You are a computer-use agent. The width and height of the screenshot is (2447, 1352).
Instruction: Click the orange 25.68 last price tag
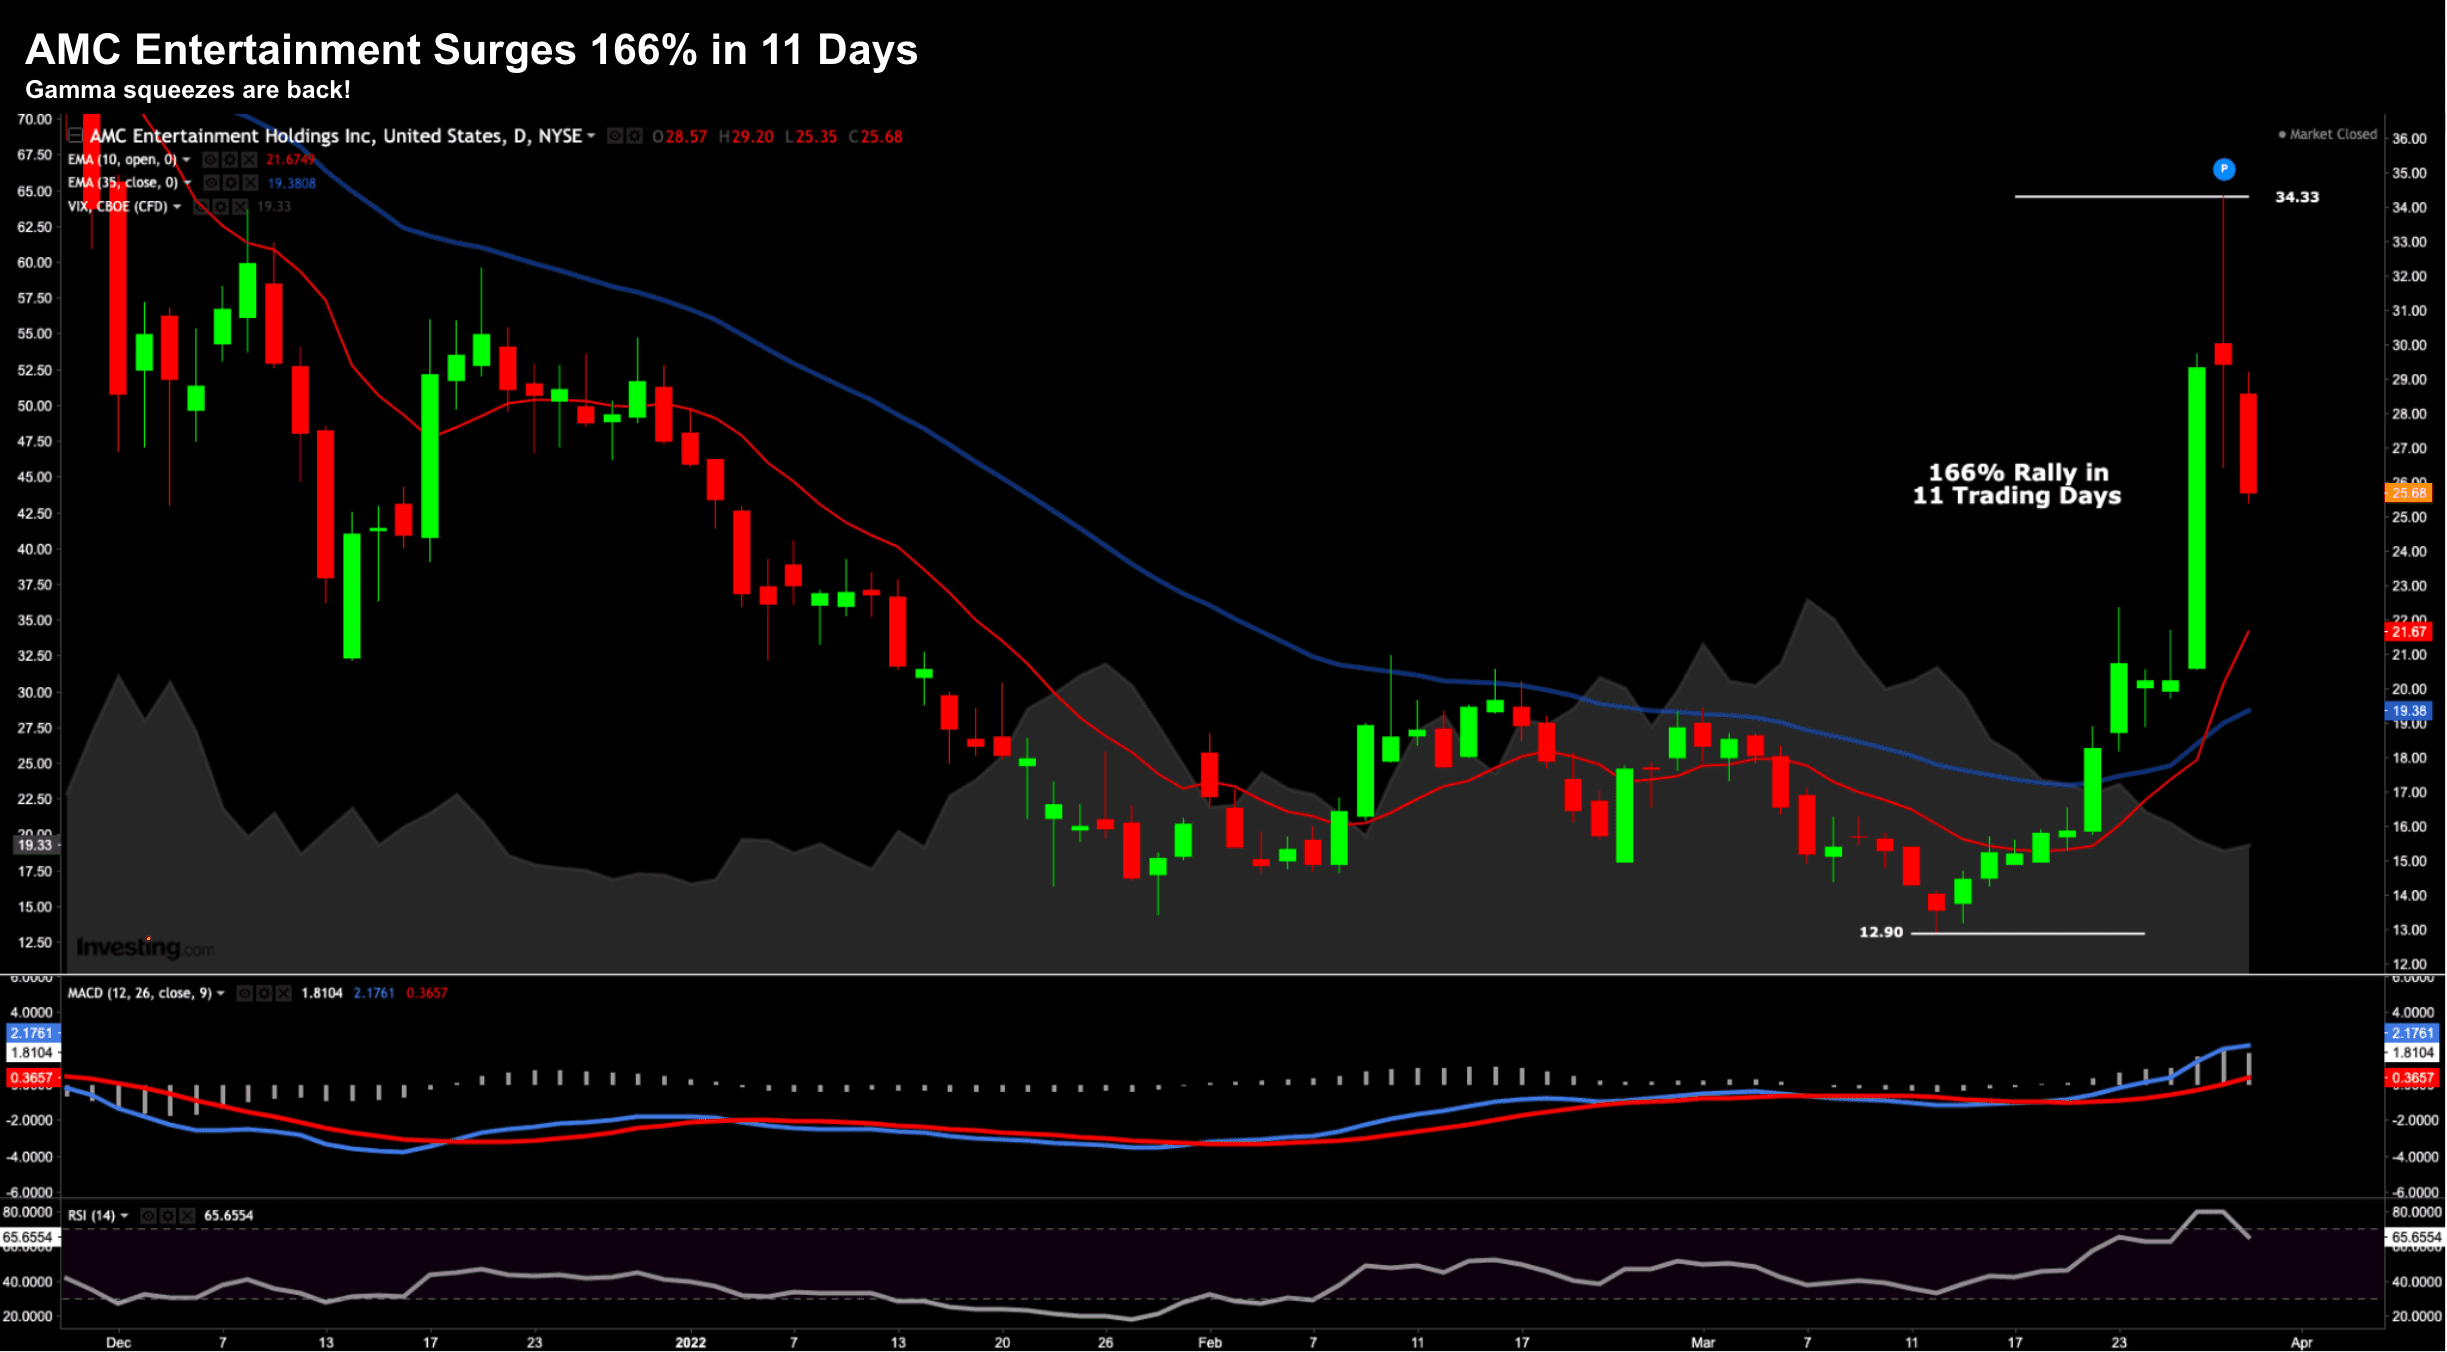click(x=2409, y=493)
